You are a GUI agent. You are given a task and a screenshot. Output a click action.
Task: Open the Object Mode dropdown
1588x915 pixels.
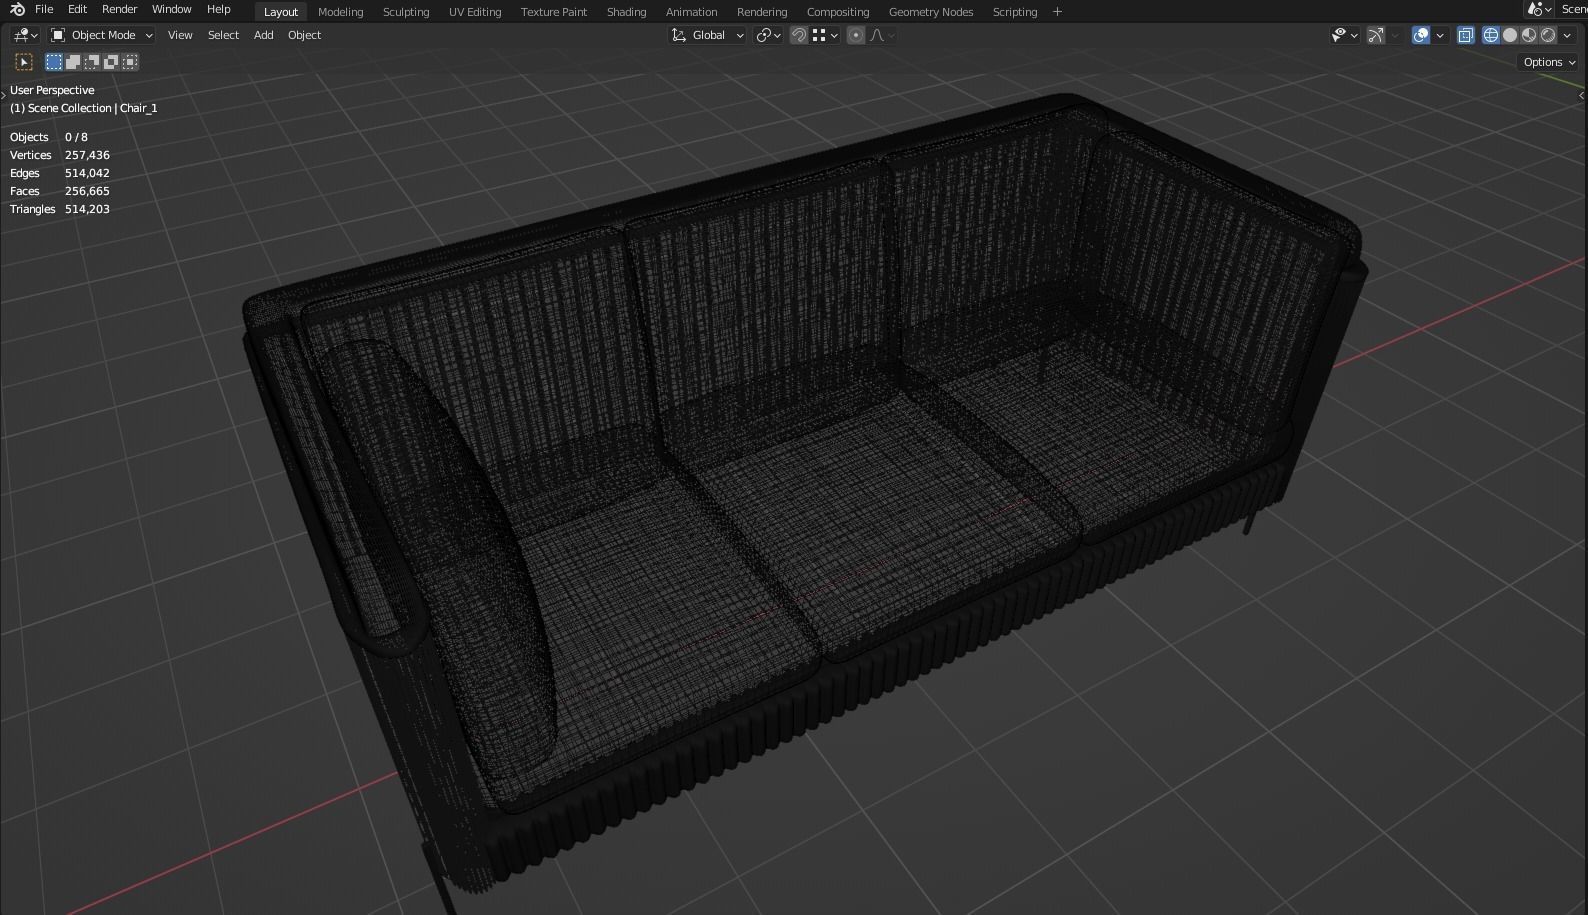102,35
